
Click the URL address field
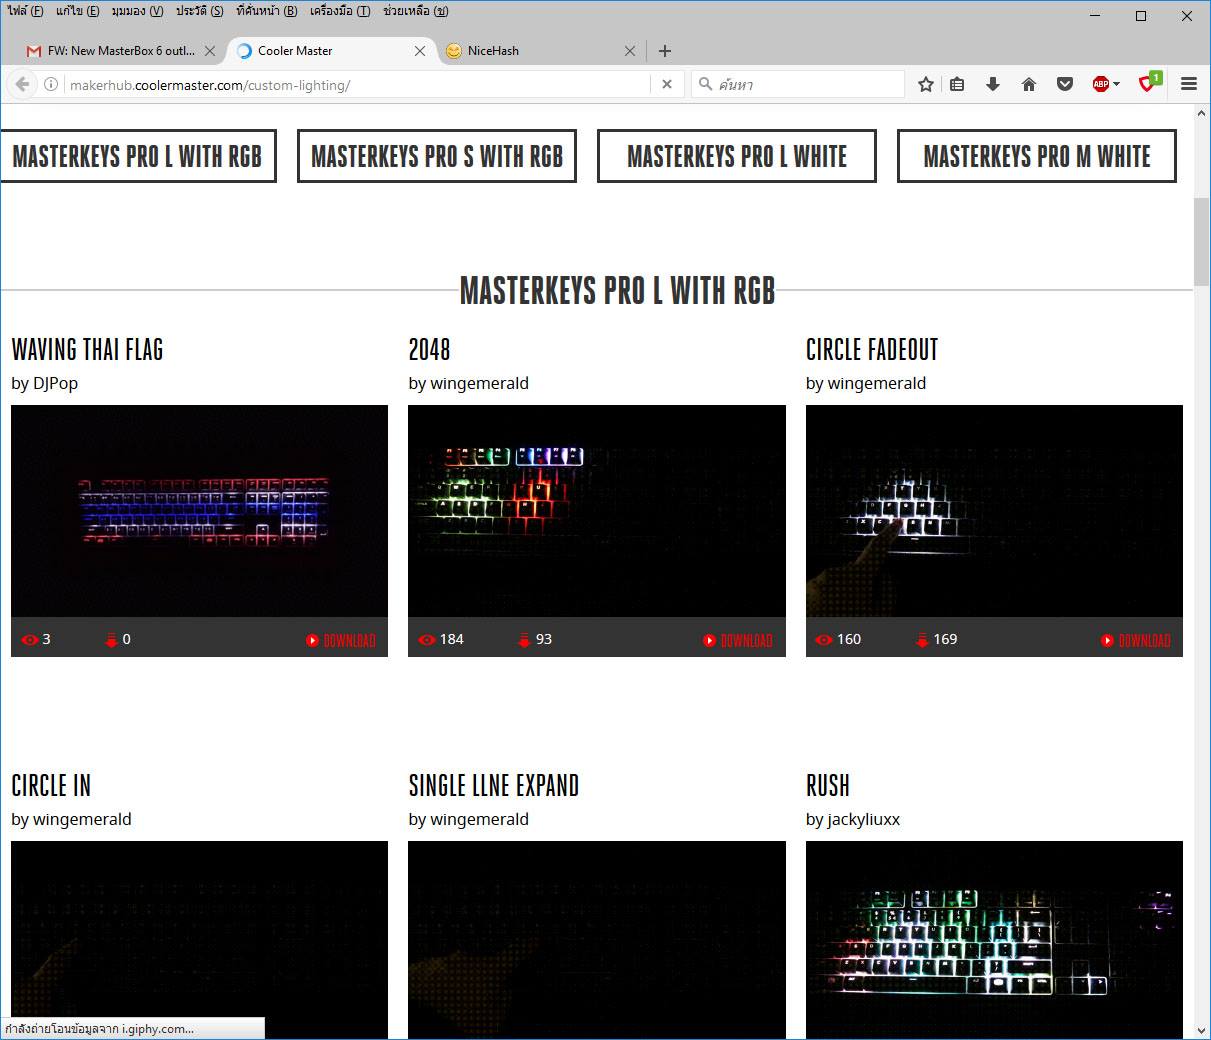click(x=355, y=85)
